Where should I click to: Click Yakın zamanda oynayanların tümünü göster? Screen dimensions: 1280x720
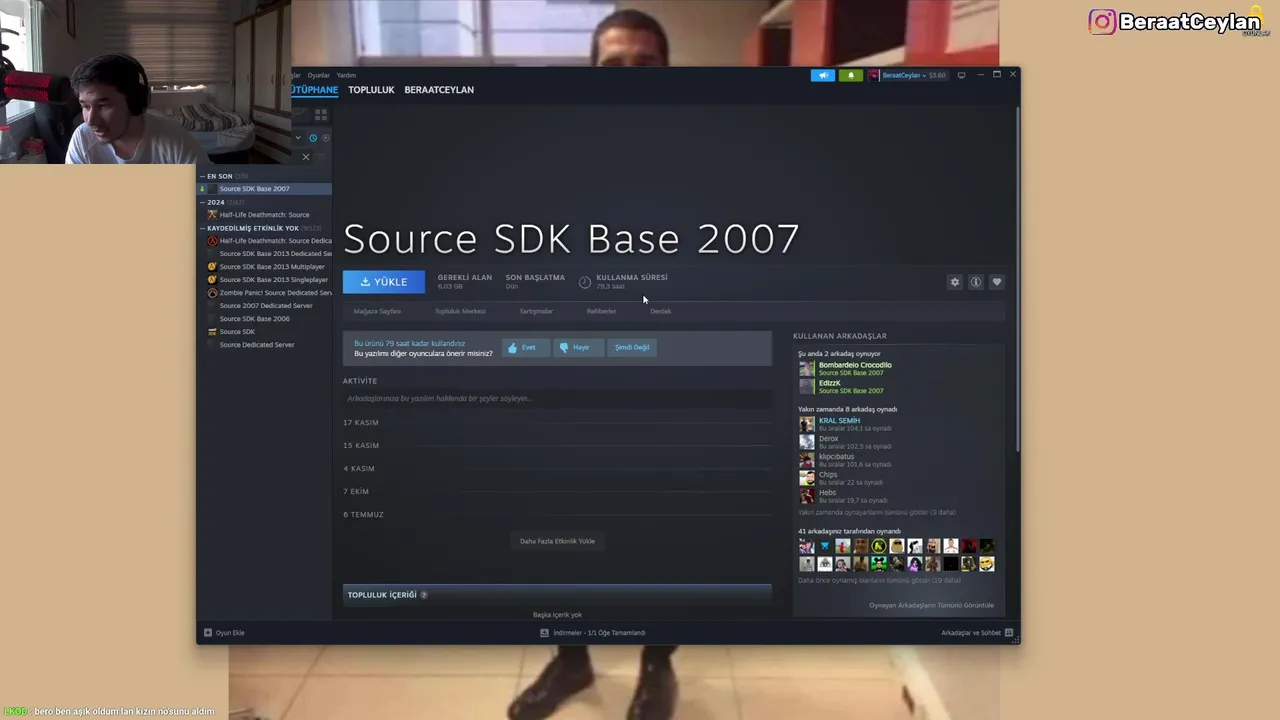tap(876, 513)
